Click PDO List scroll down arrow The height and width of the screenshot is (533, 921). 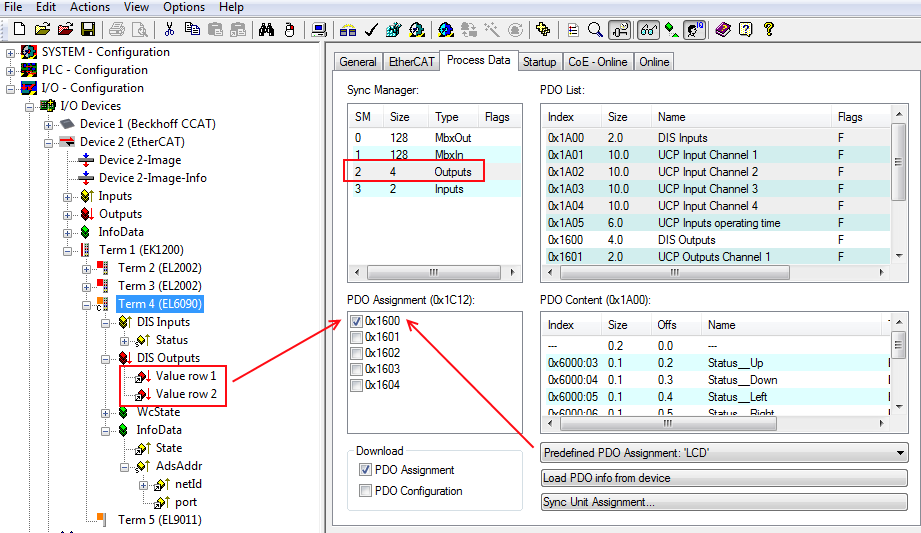coord(899,256)
